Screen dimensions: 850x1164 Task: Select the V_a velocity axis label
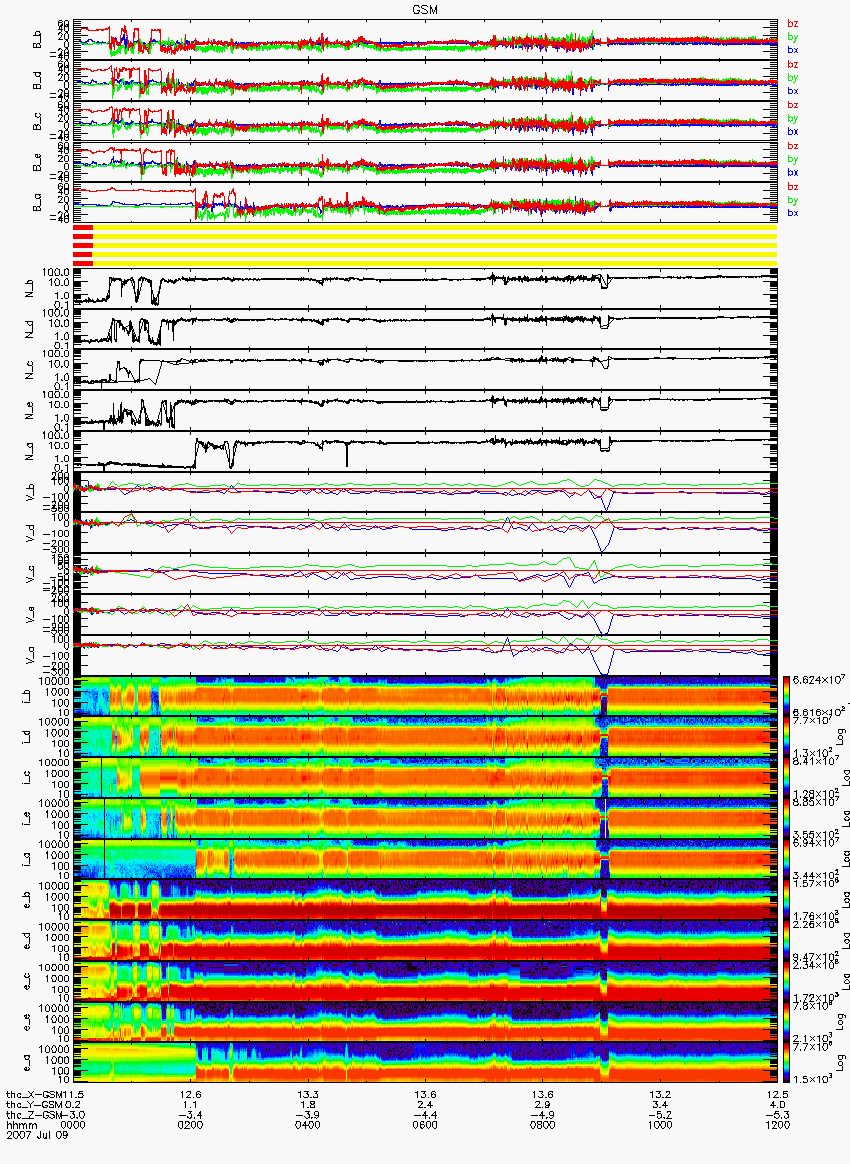tap(30, 655)
